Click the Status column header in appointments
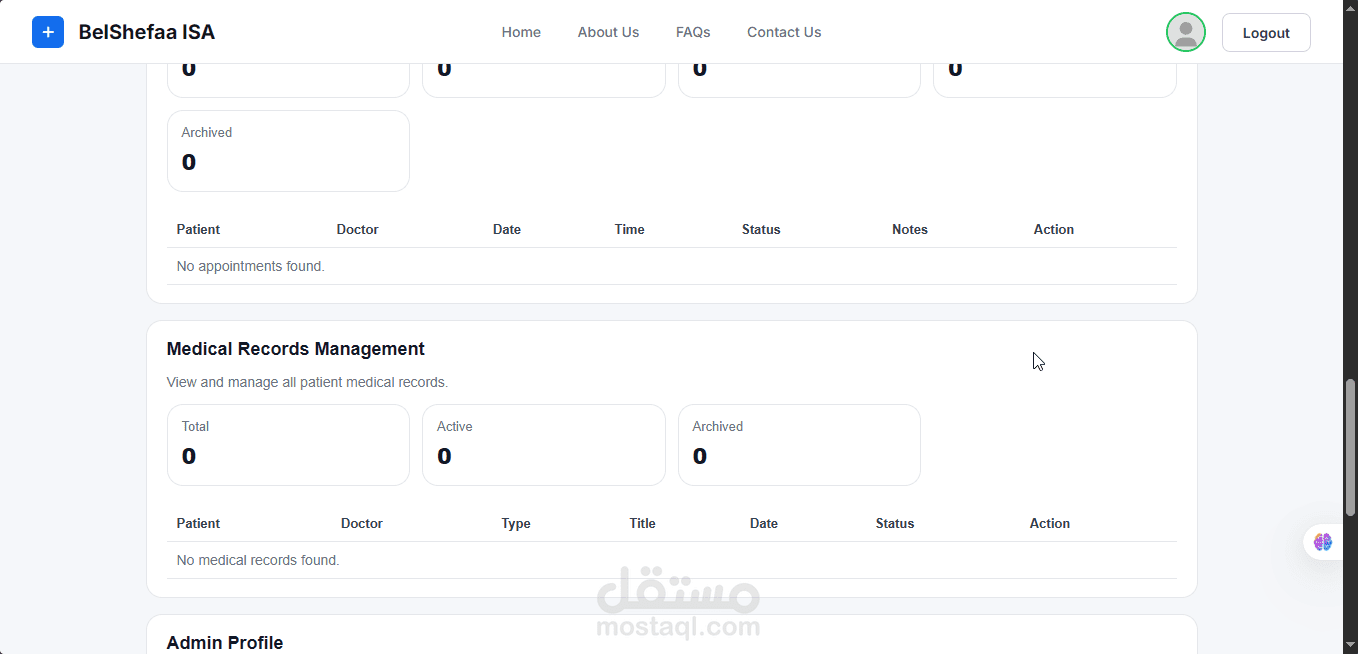 (x=761, y=229)
